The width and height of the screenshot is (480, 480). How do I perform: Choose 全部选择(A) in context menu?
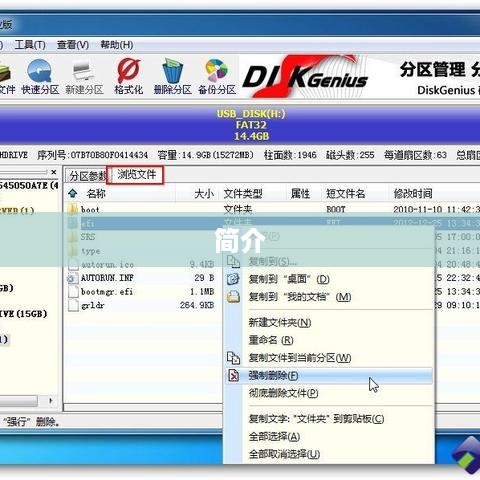[329, 436]
